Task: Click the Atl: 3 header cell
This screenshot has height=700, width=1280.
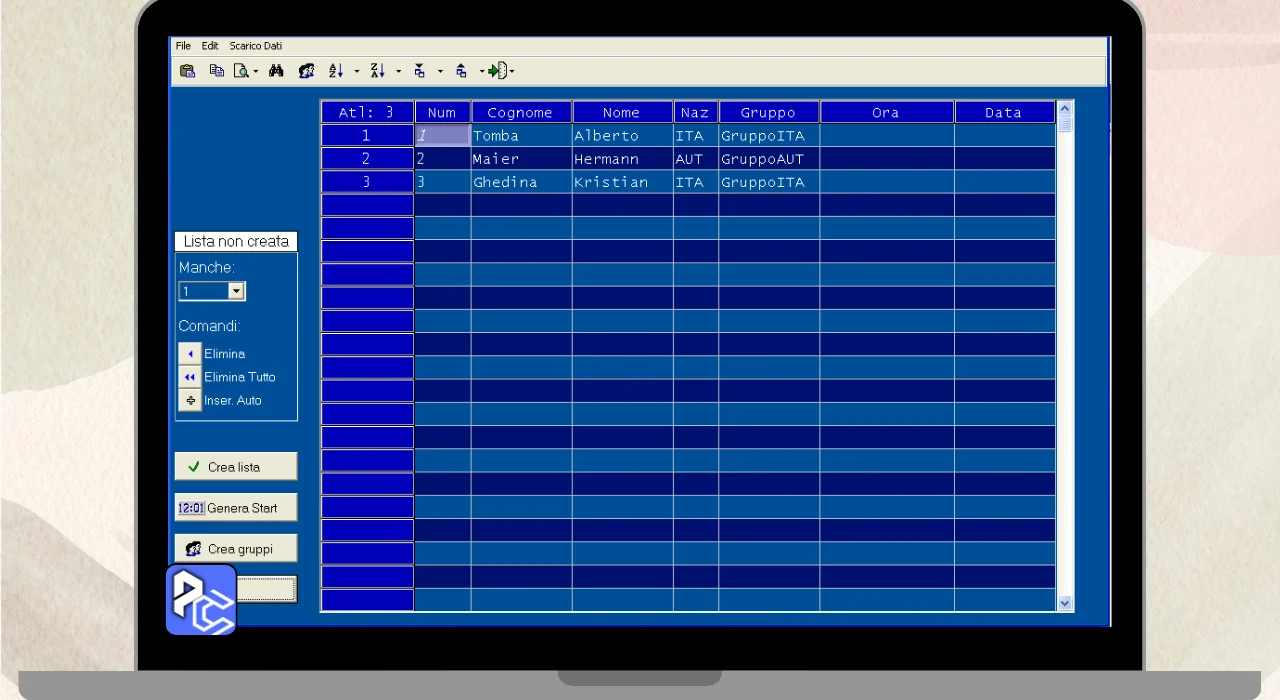Action: (367, 112)
